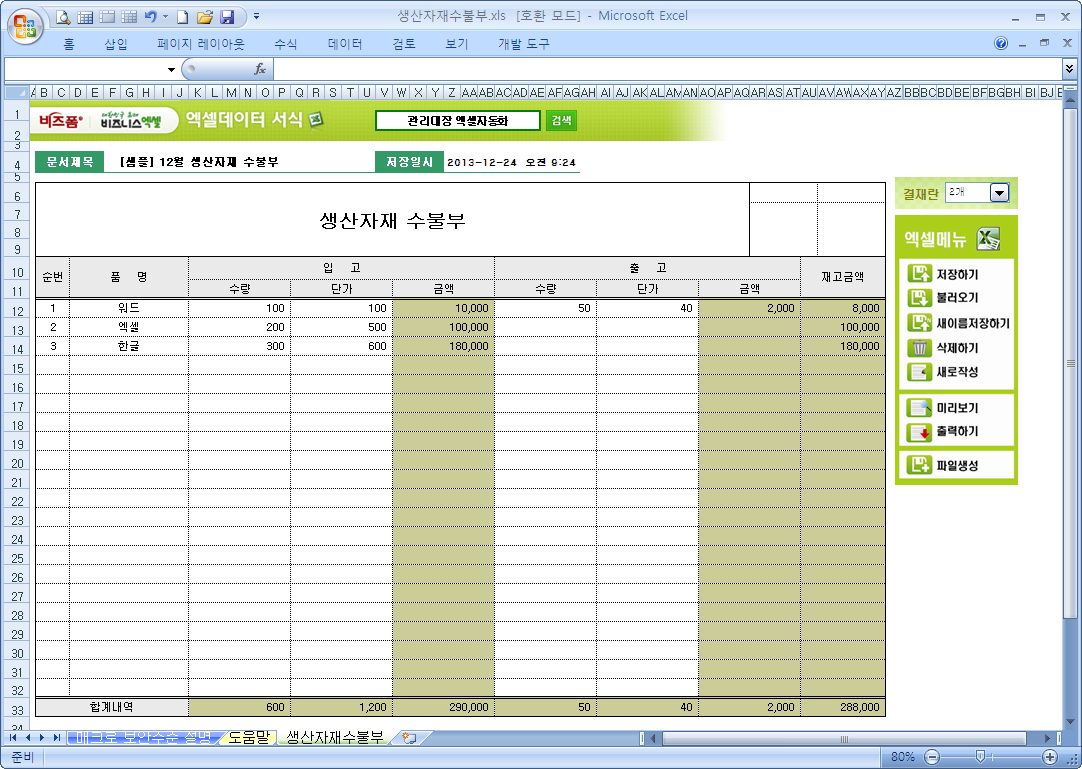Click the Print Preview quick access icon
The width and height of the screenshot is (1082, 769).
click(63, 17)
